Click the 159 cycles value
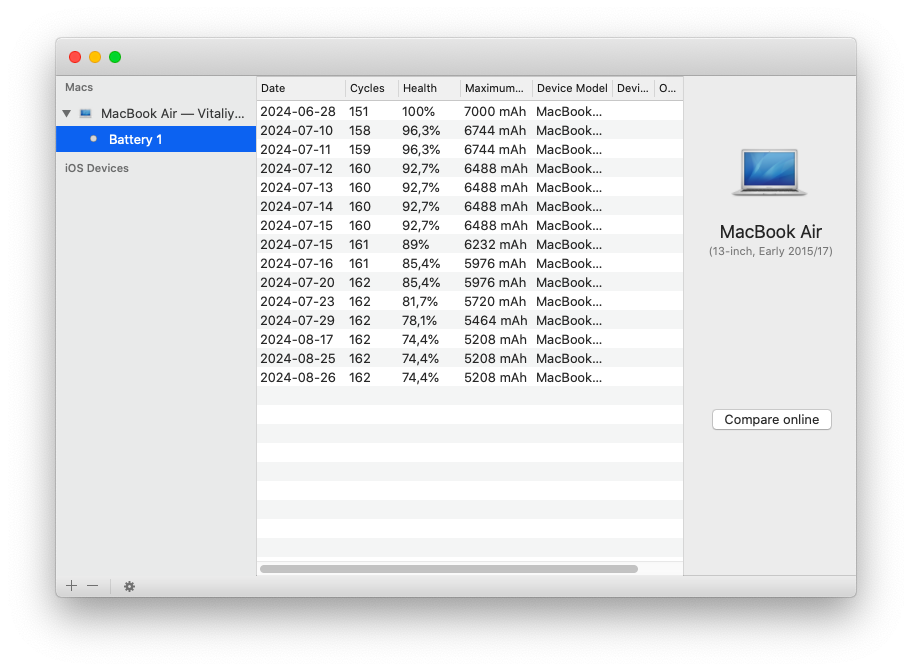 [x=360, y=149]
